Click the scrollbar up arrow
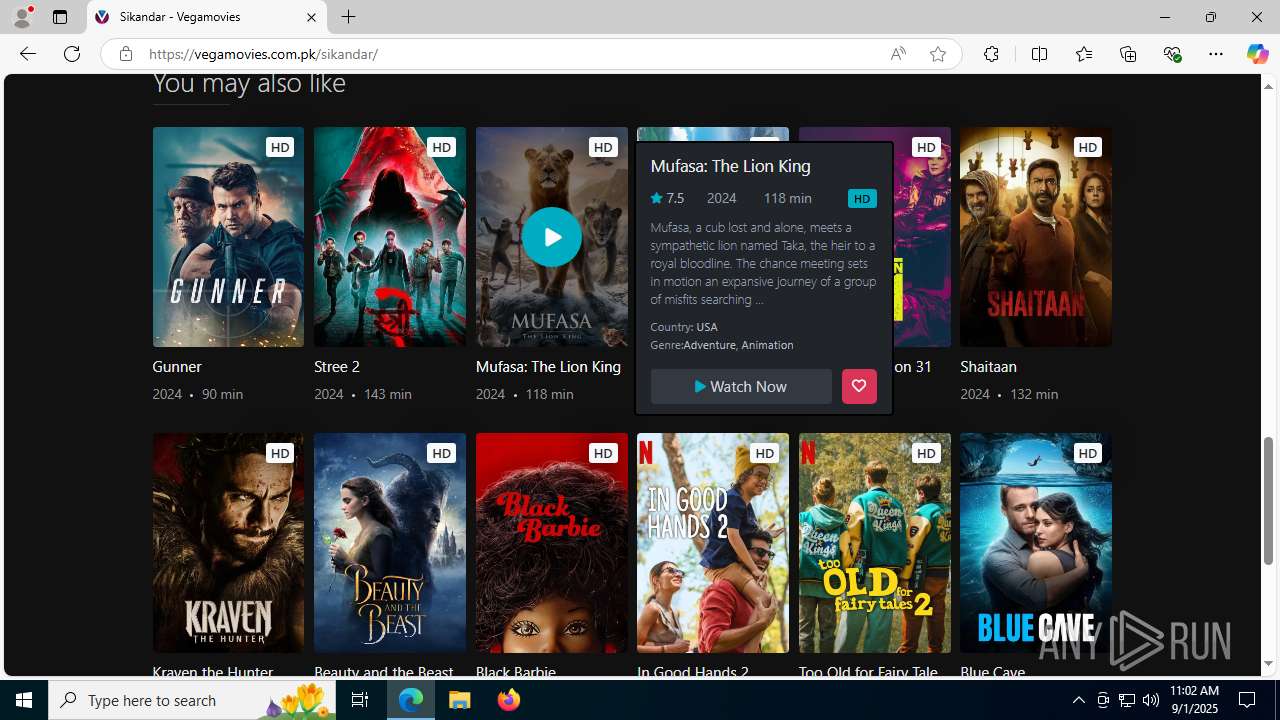 pyautogui.click(x=1269, y=86)
